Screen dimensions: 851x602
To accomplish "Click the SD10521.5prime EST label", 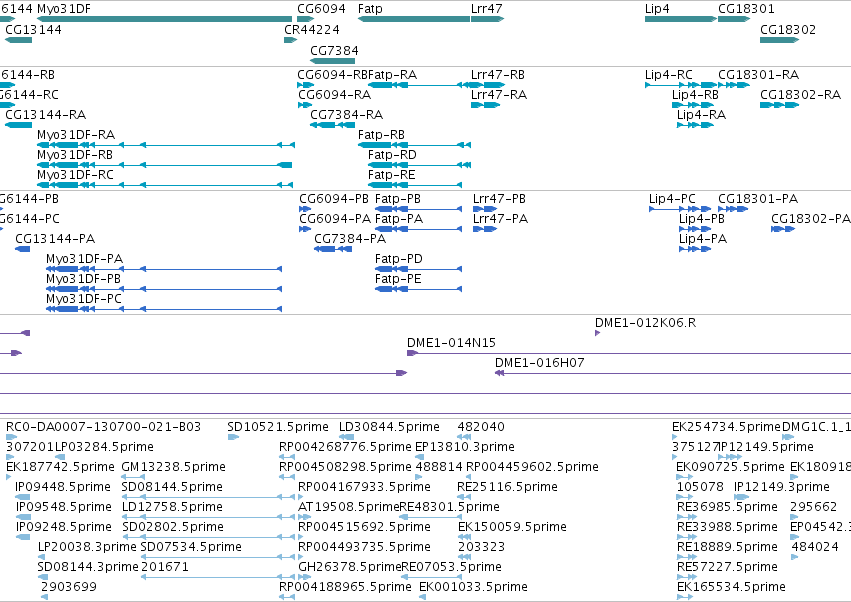I will [278, 427].
